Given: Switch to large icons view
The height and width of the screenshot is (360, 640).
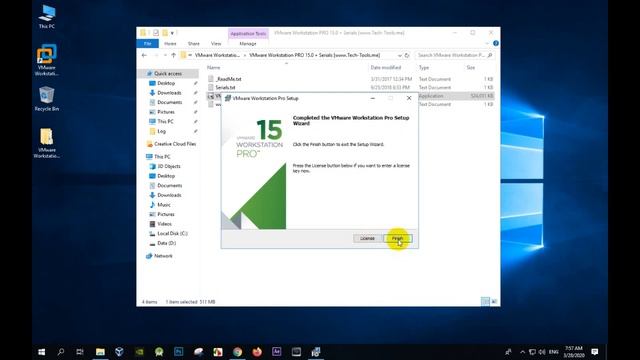Looking at the screenshot, I should (x=494, y=302).
